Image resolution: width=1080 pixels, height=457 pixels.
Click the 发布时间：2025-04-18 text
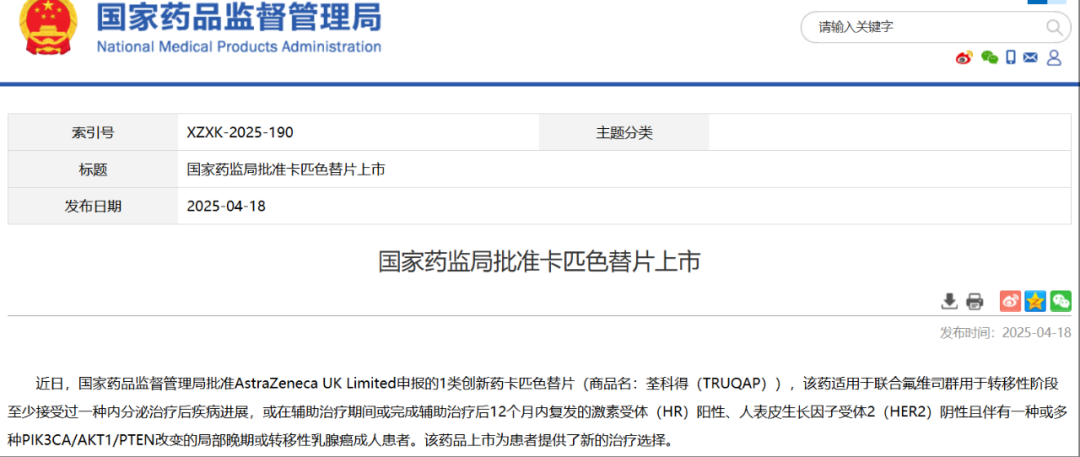click(1006, 332)
